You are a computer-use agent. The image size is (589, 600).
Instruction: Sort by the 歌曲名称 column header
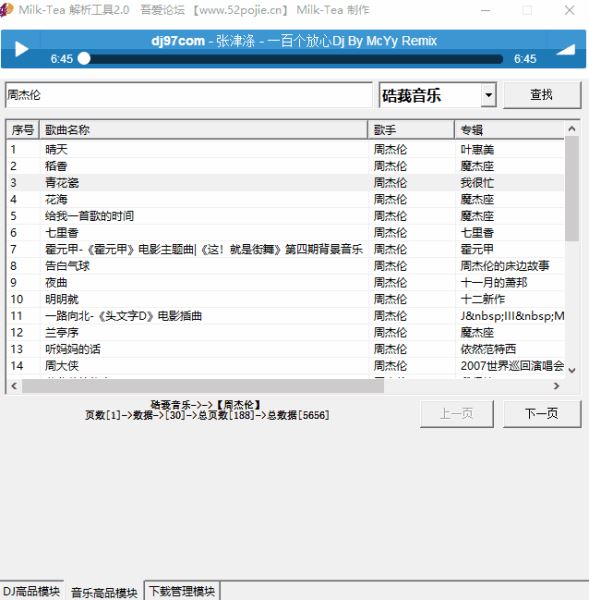click(203, 130)
